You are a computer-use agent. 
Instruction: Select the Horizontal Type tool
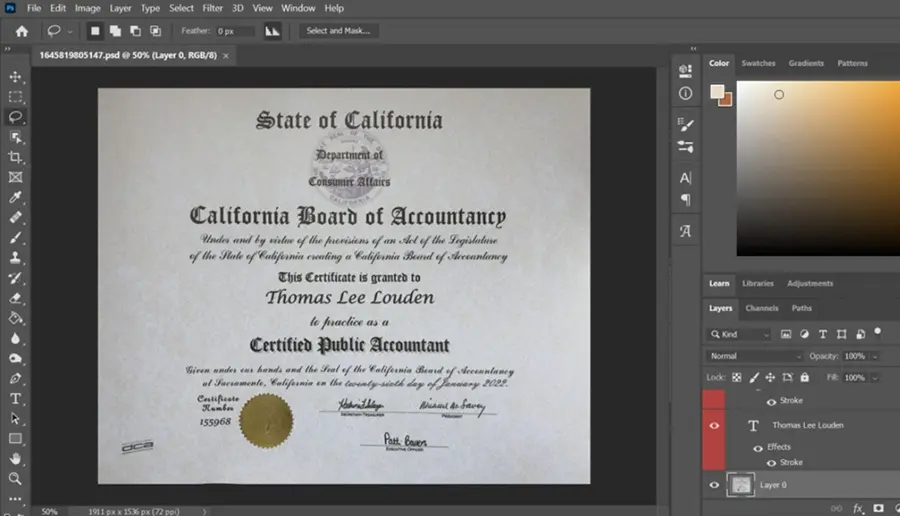(x=15, y=398)
